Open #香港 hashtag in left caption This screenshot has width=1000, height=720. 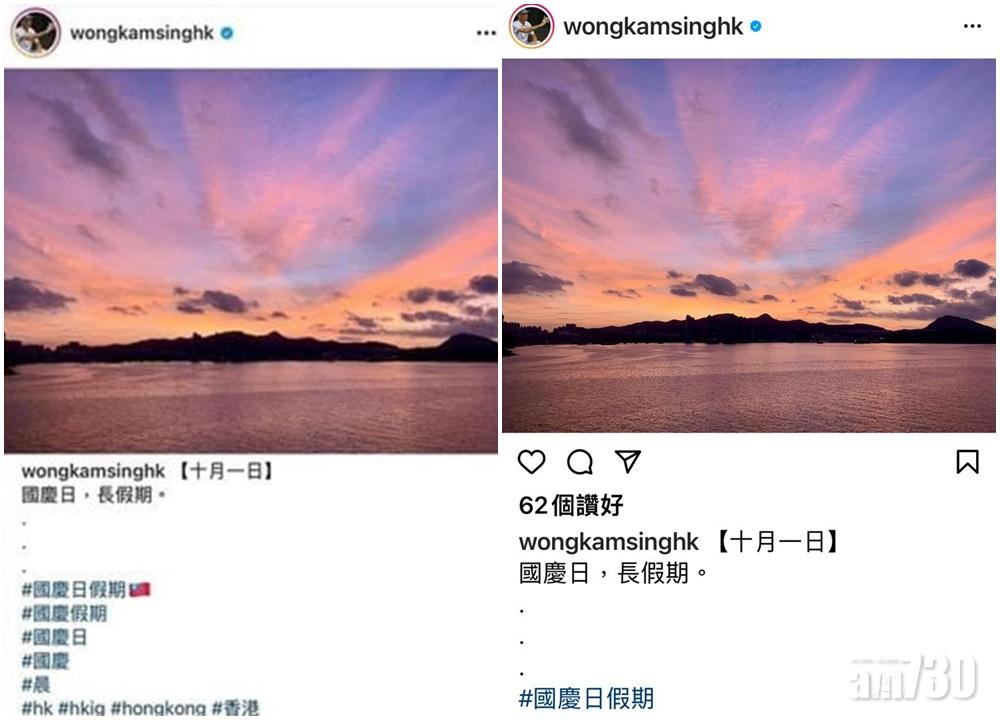pyautogui.click(x=235, y=708)
